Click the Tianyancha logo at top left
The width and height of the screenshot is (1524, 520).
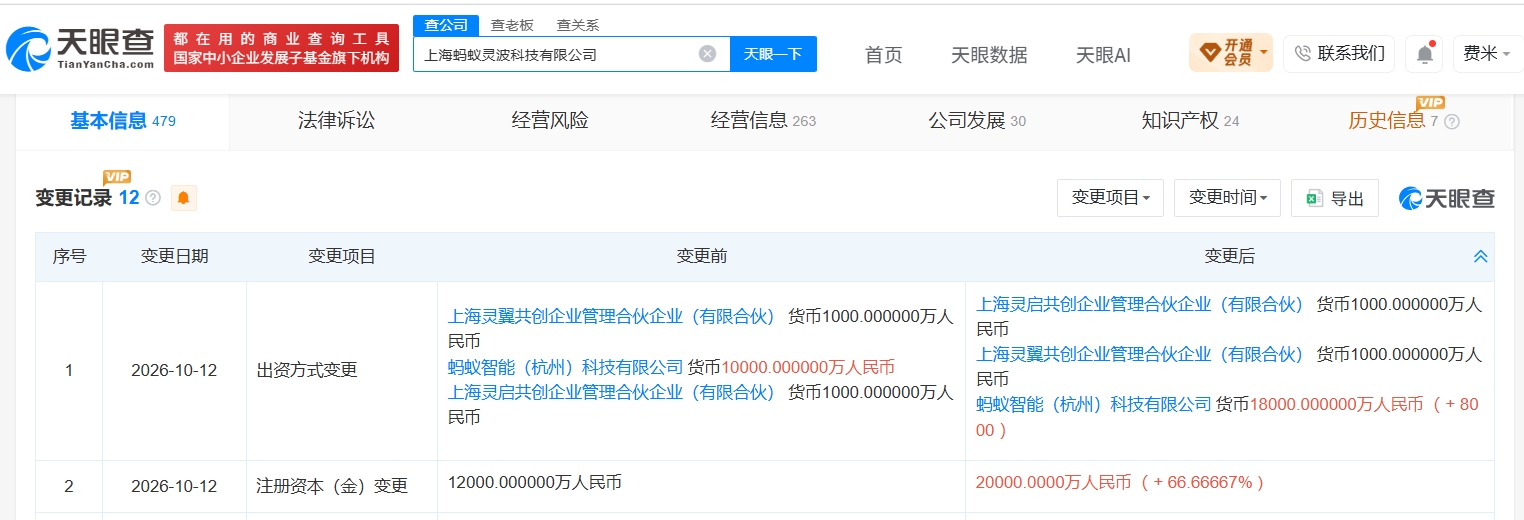click(80, 47)
